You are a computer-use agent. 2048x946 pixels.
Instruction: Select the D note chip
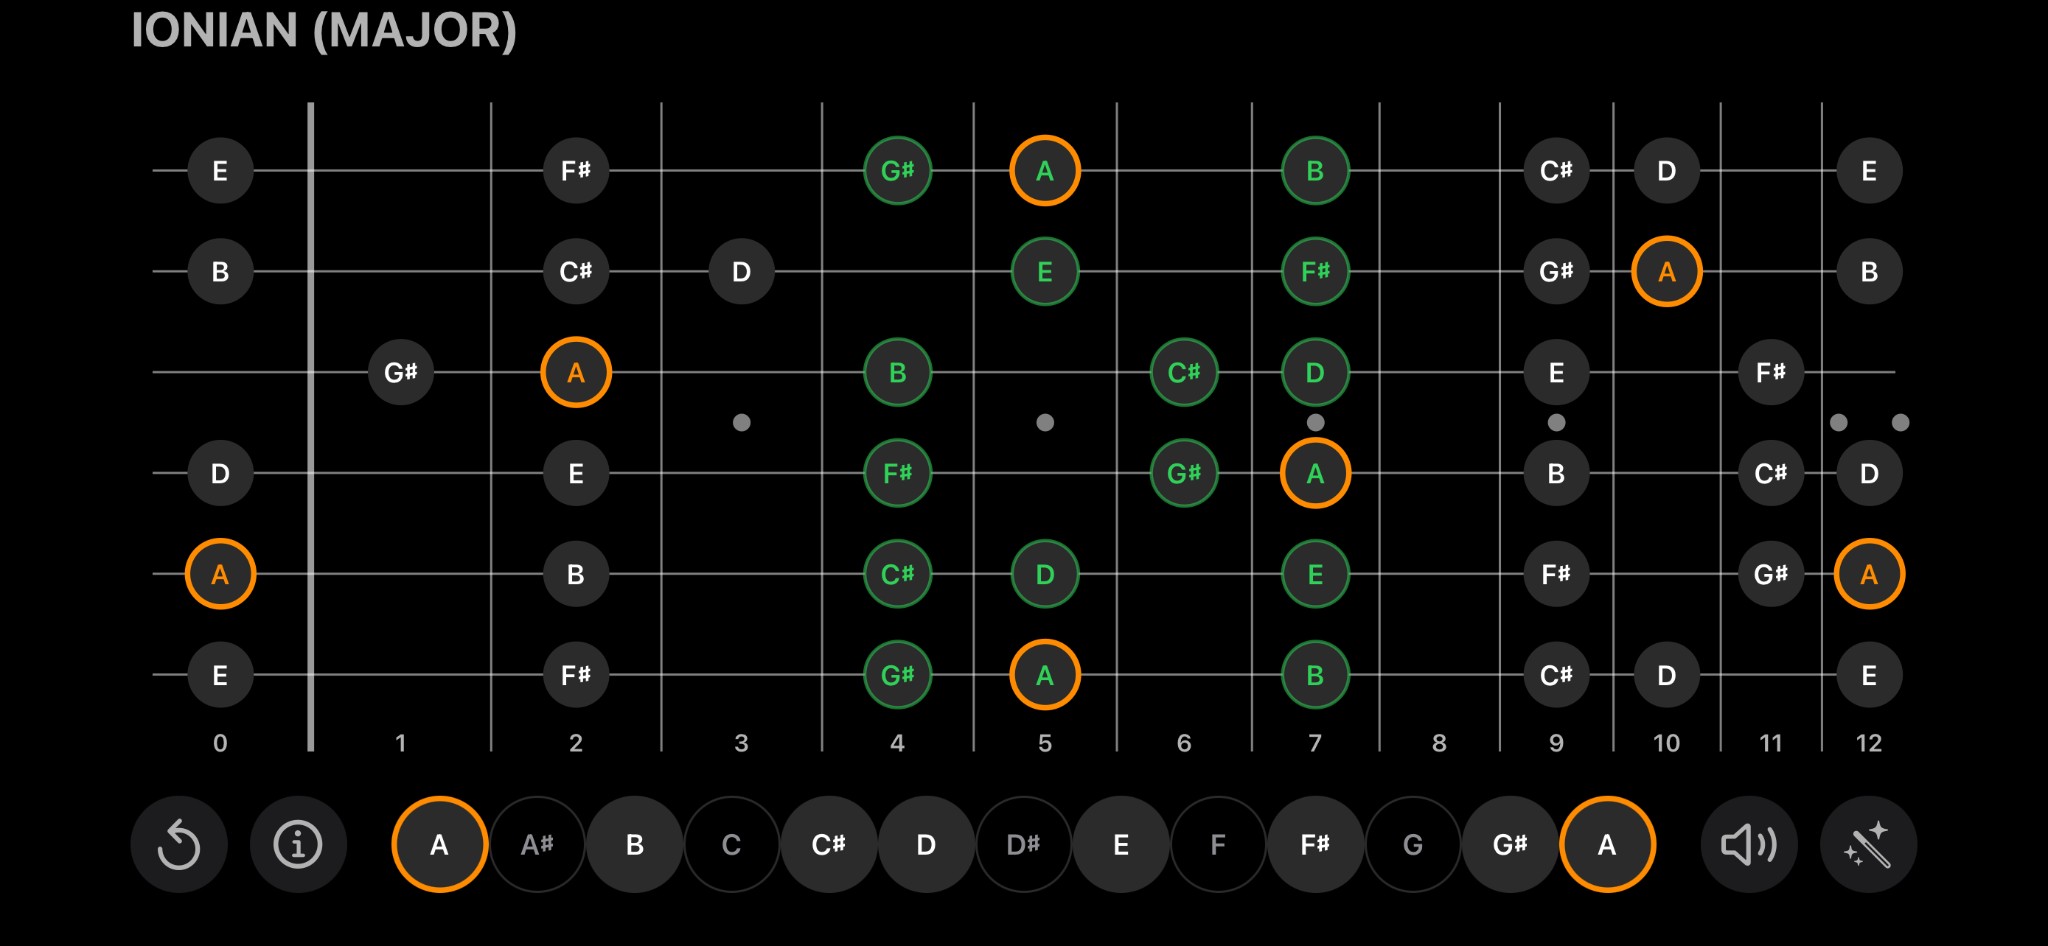pyautogui.click(x=926, y=843)
